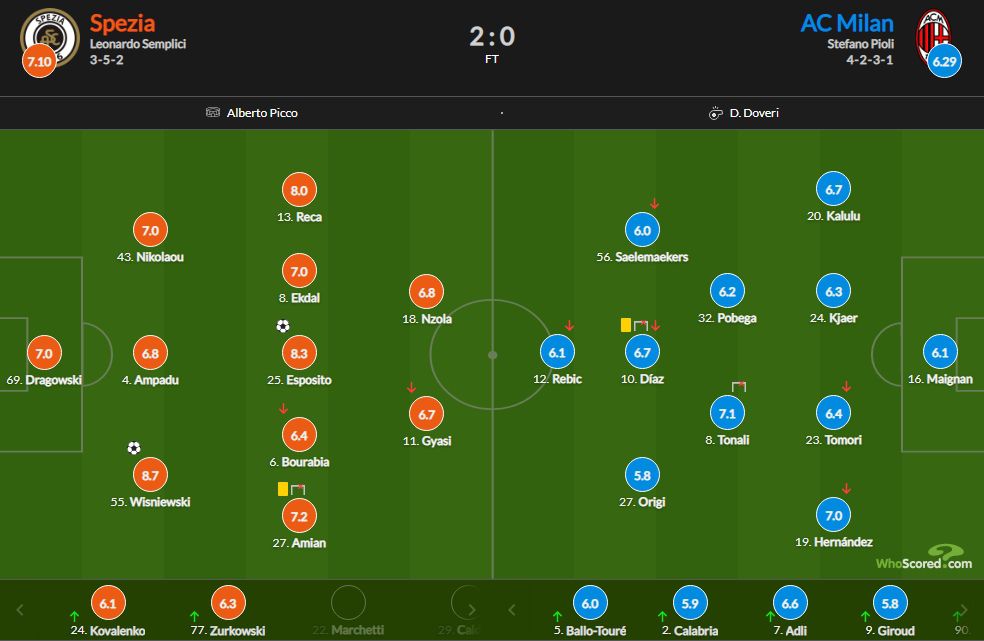Click the AC Milan club crest

point(933,36)
